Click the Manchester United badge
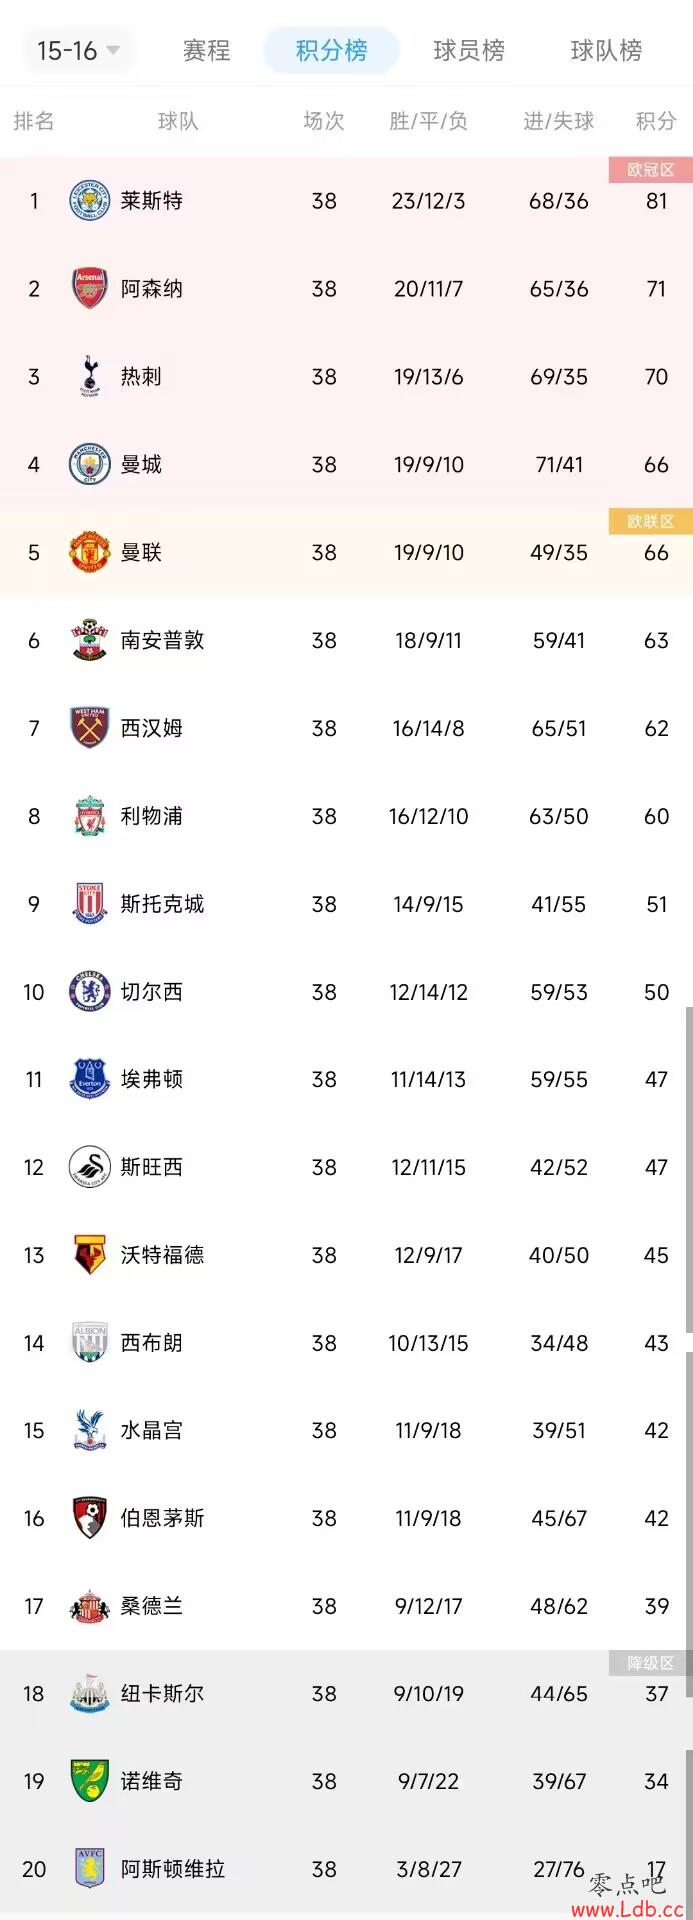 coord(89,553)
